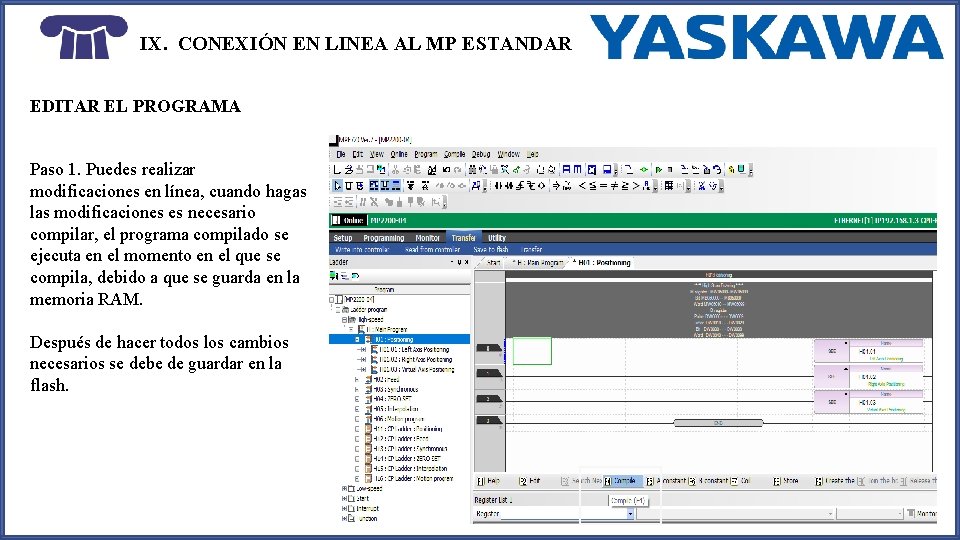Select the arrow pointer tool in ladder toolbar
The height and width of the screenshot is (540, 960).
tap(337, 186)
